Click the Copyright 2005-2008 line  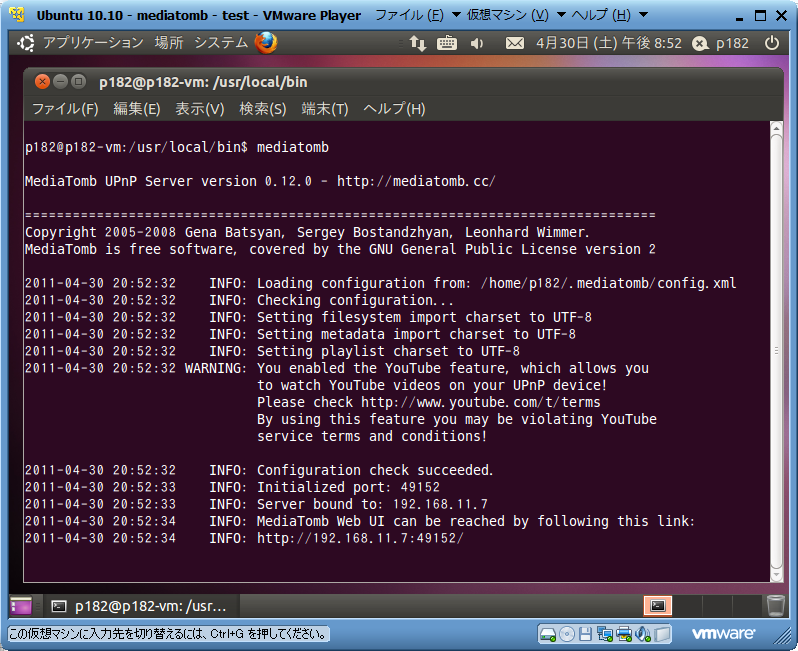coord(307,233)
